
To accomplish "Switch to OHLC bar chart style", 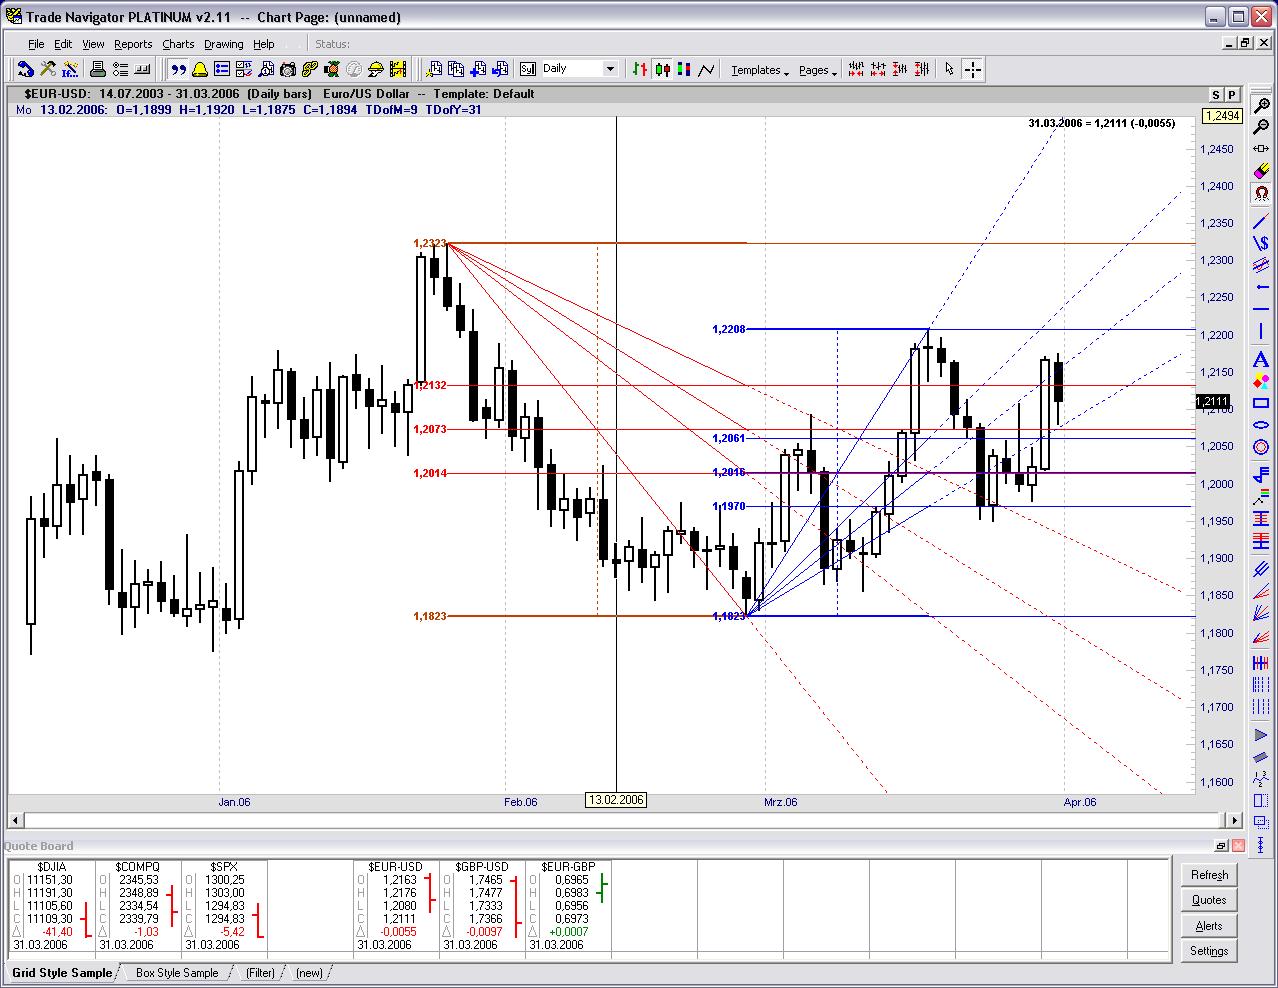I will click(640, 69).
